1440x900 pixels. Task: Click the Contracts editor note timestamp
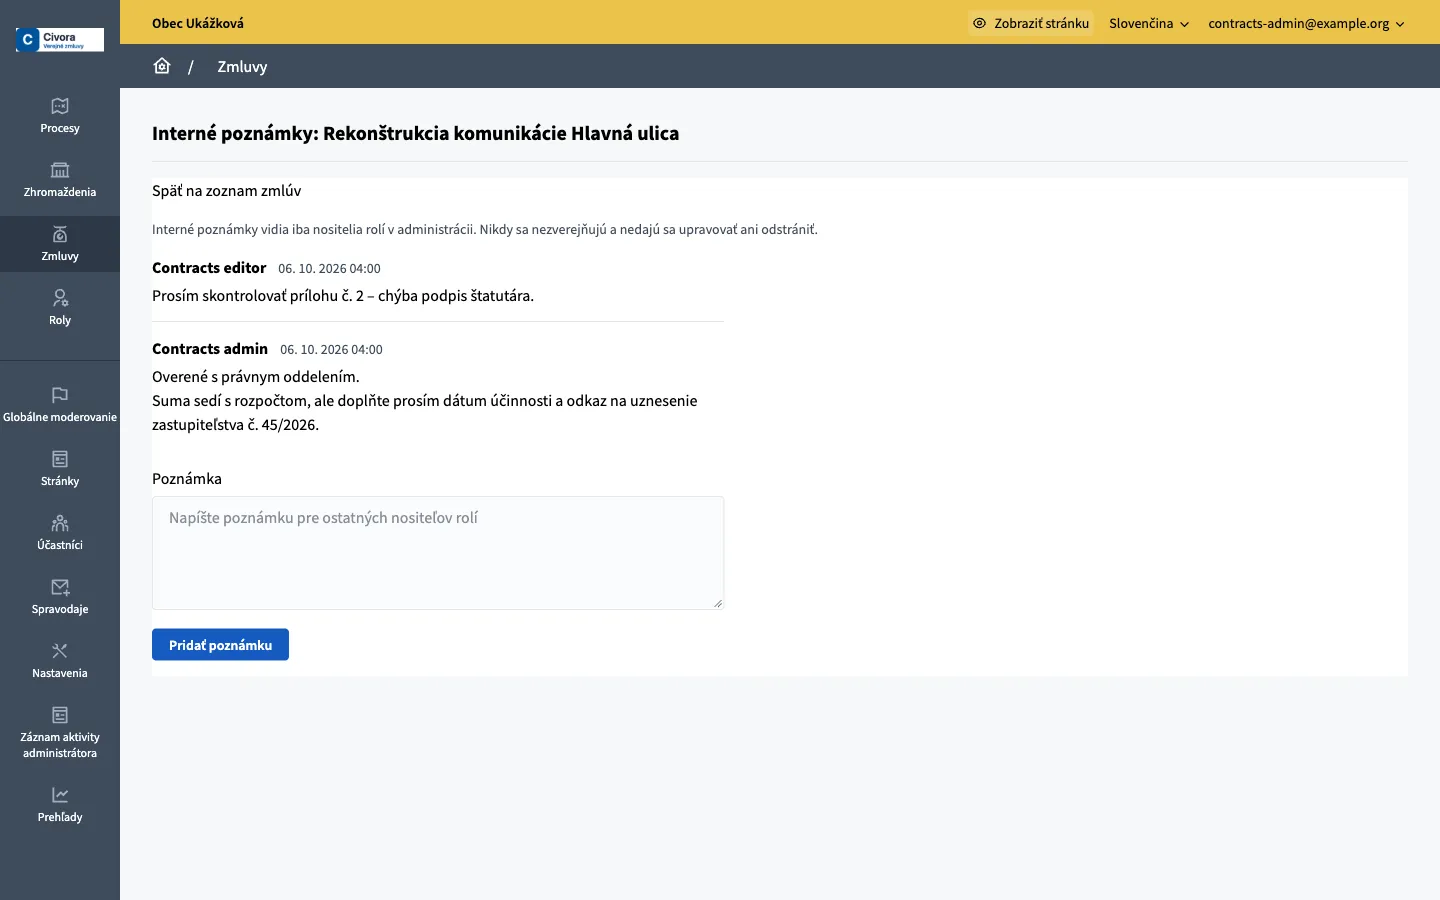tap(329, 269)
